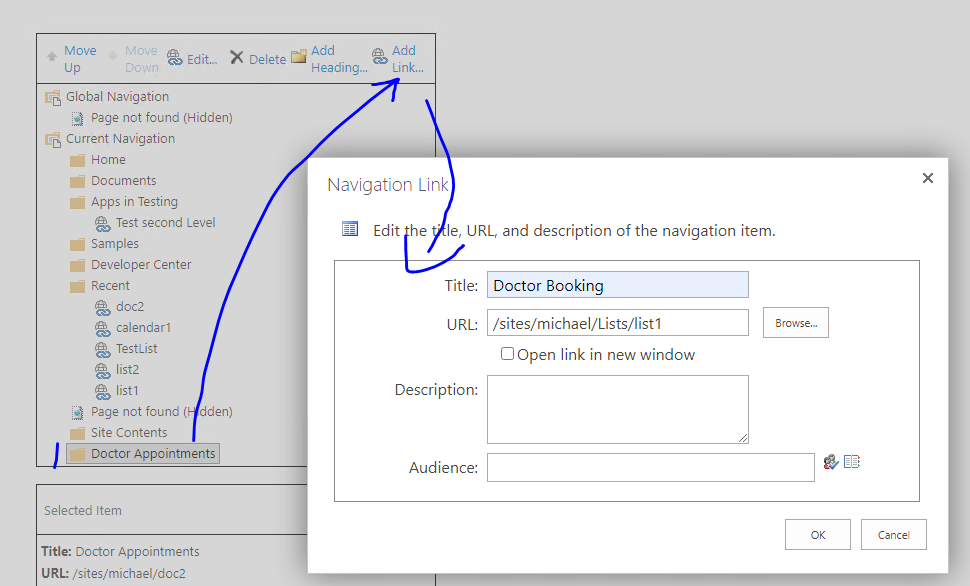Click the Delete X icon
Image resolution: width=970 pixels, height=586 pixels.
click(x=236, y=58)
